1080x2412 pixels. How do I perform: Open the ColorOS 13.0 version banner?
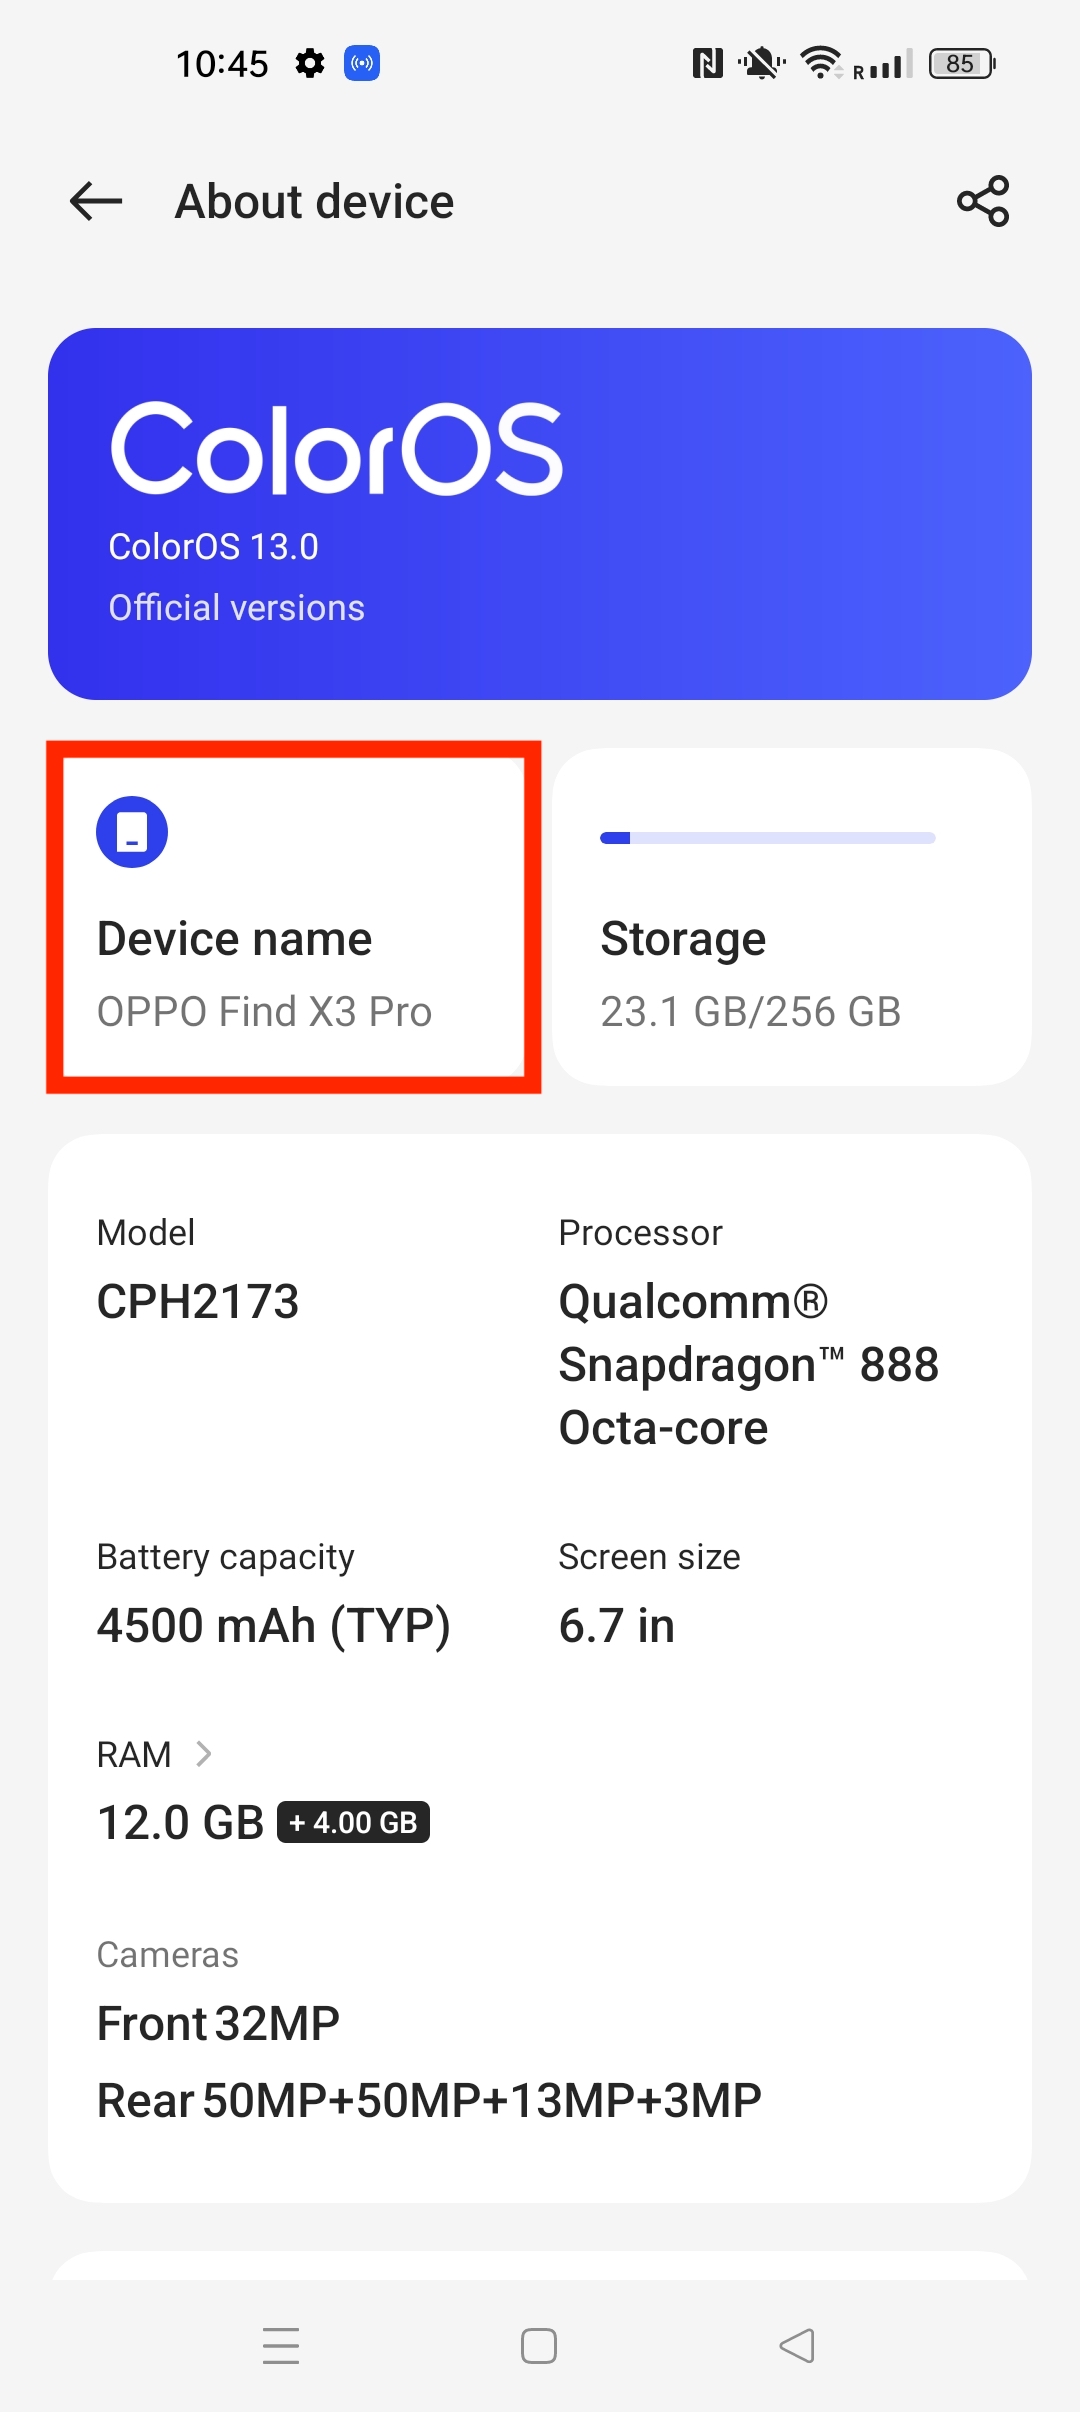(x=540, y=514)
